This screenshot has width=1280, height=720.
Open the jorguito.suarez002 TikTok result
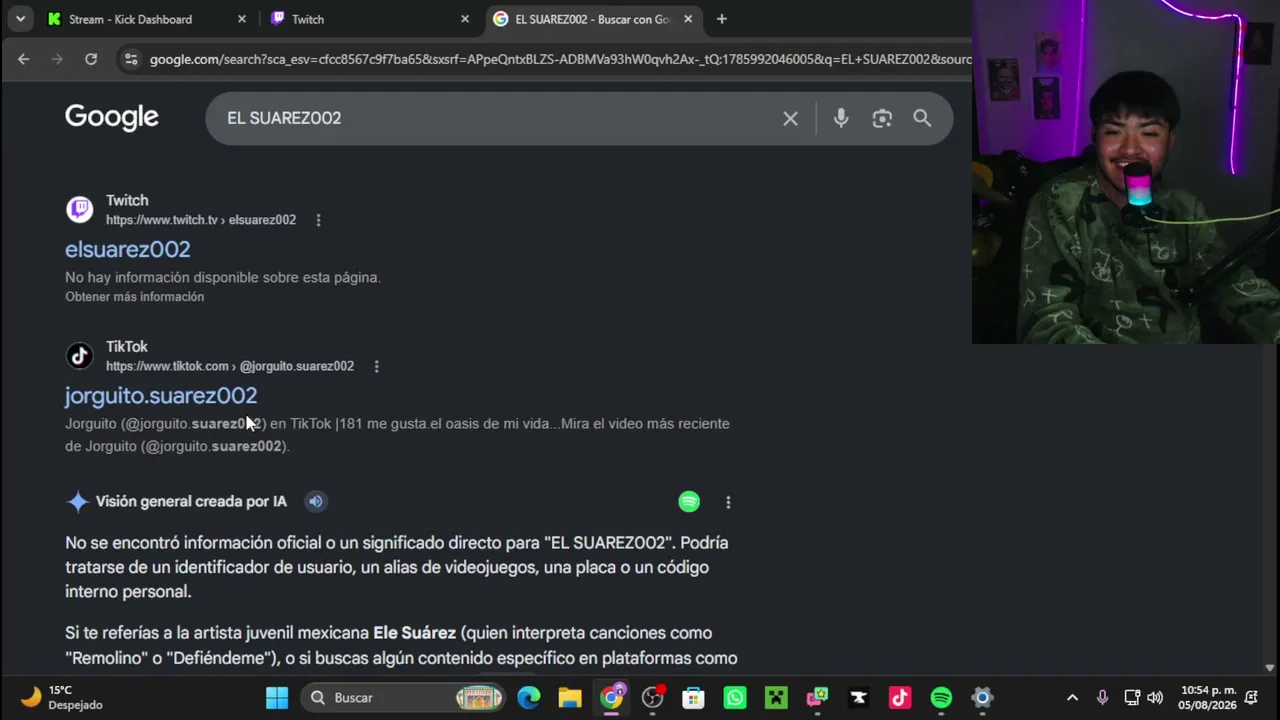pyautogui.click(x=161, y=395)
